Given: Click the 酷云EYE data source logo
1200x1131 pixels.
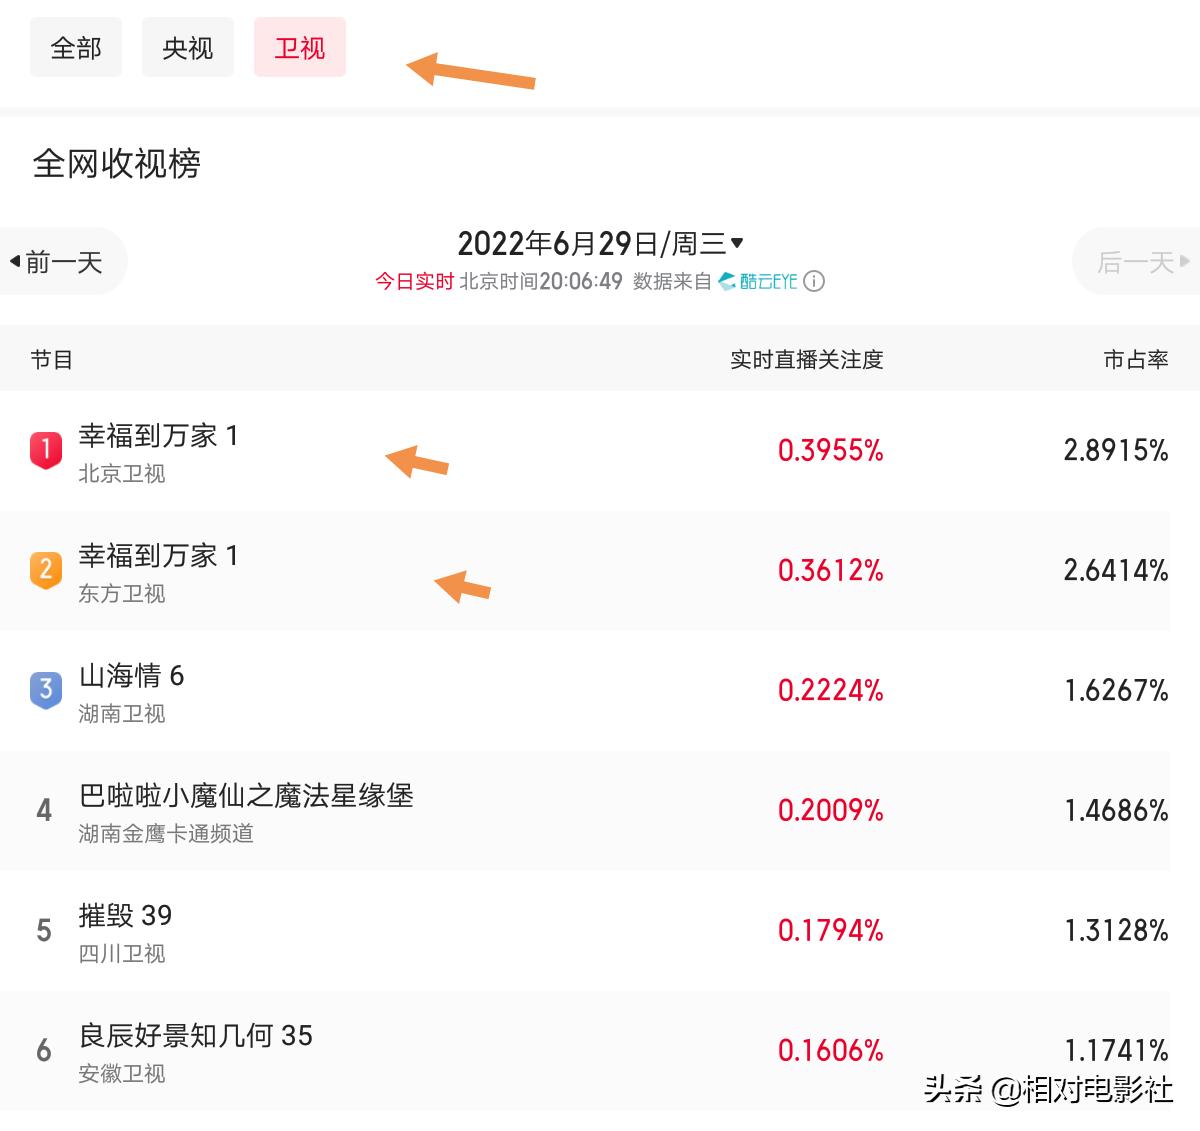Looking at the screenshot, I should pyautogui.click(x=757, y=282).
